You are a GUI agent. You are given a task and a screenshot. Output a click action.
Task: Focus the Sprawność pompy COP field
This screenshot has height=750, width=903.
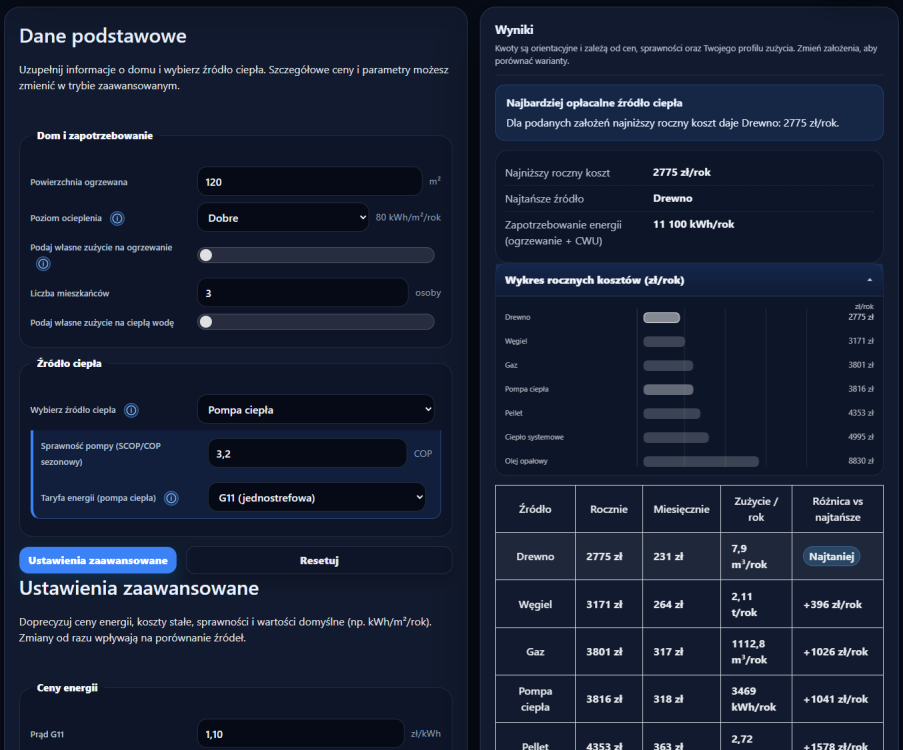pyautogui.click(x=306, y=454)
